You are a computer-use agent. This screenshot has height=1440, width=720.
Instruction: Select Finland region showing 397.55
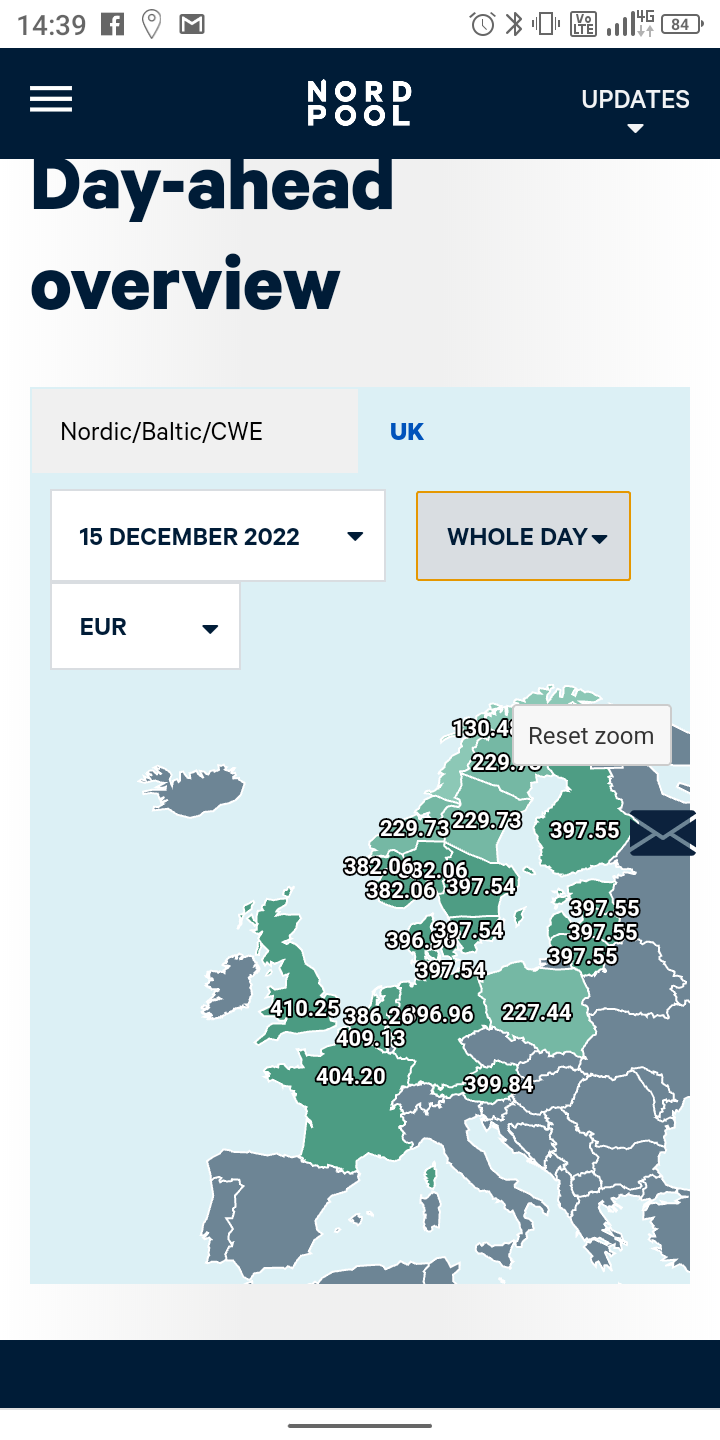585,830
